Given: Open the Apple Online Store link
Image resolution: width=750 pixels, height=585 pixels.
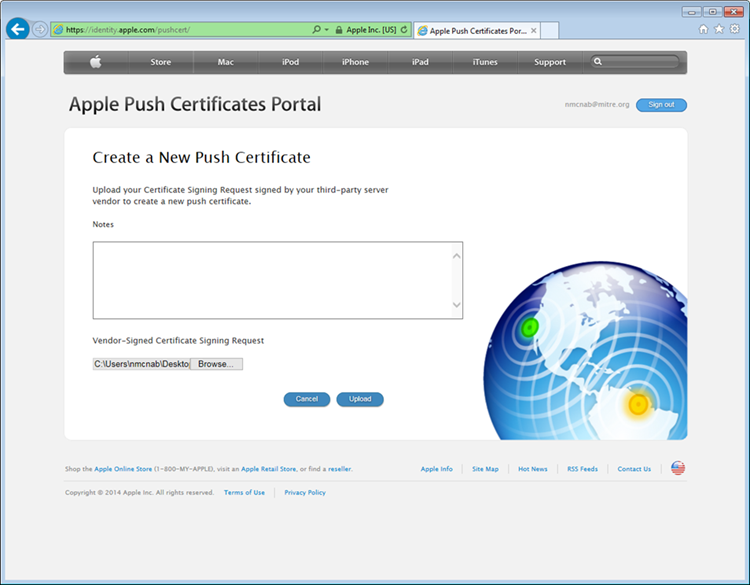Looking at the screenshot, I should click(x=123, y=469).
